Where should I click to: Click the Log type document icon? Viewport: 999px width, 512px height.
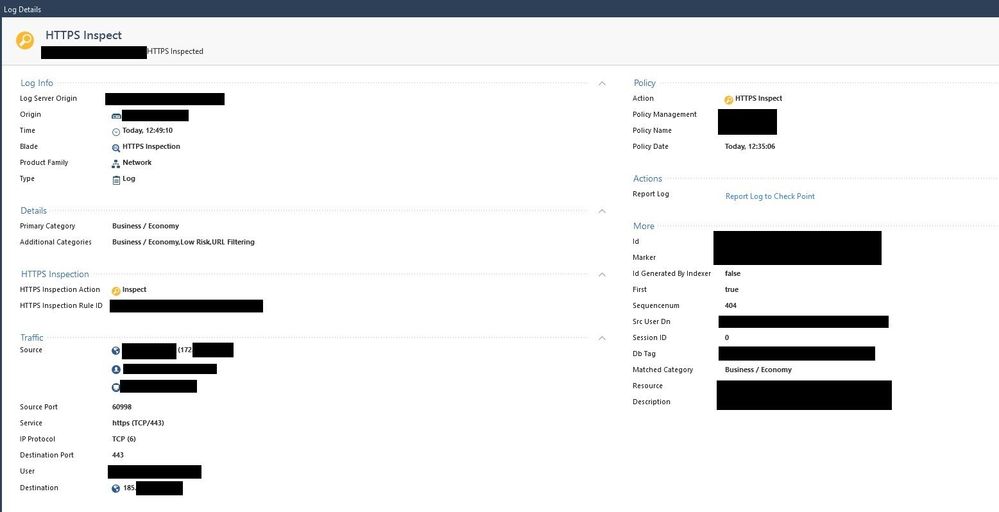click(x=116, y=179)
